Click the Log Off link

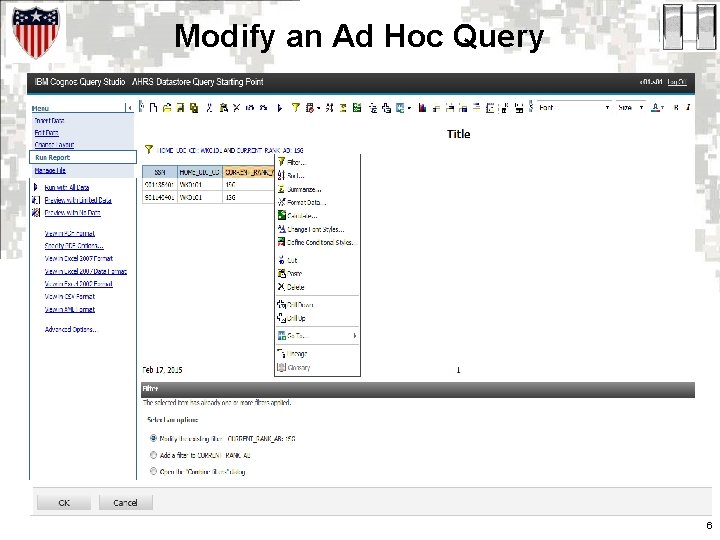point(677,82)
